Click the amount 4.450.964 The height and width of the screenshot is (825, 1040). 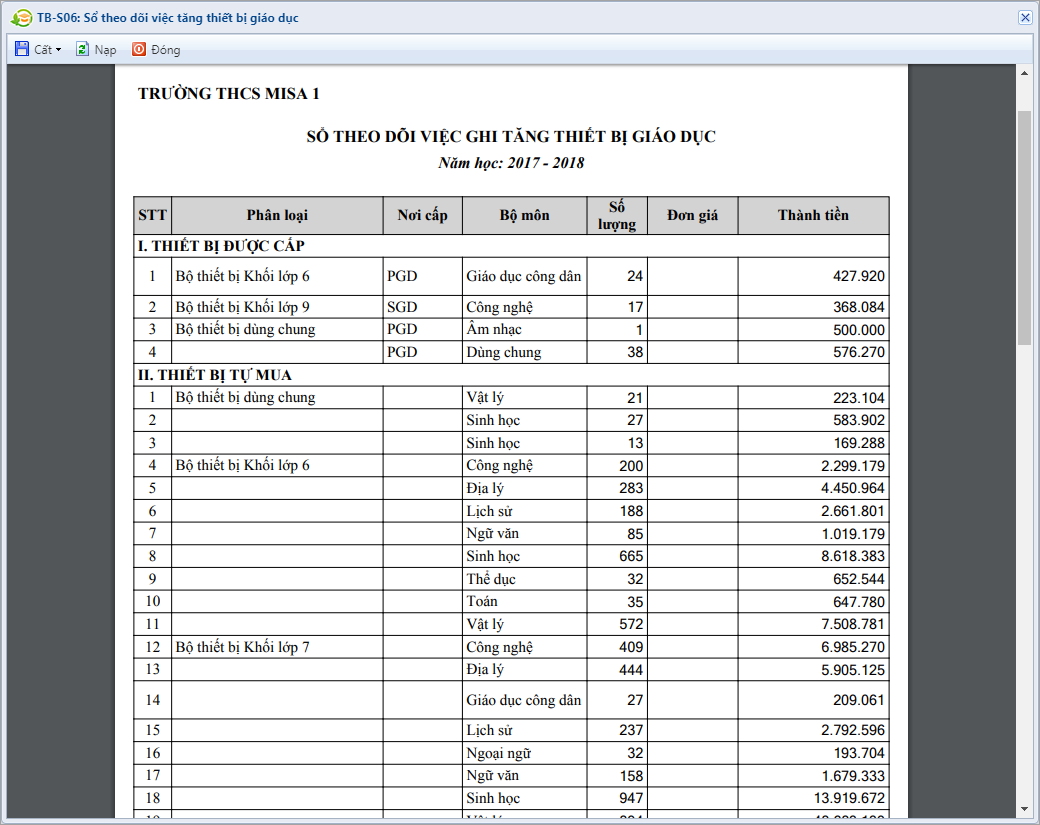click(x=853, y=488)
